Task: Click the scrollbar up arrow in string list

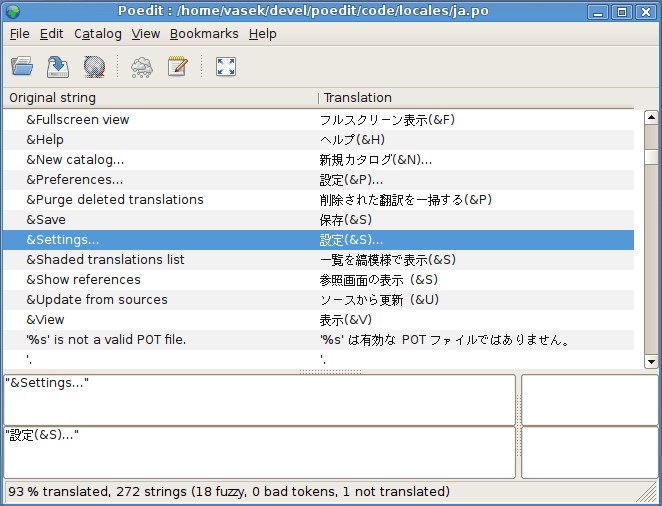Action: [652, 118]
